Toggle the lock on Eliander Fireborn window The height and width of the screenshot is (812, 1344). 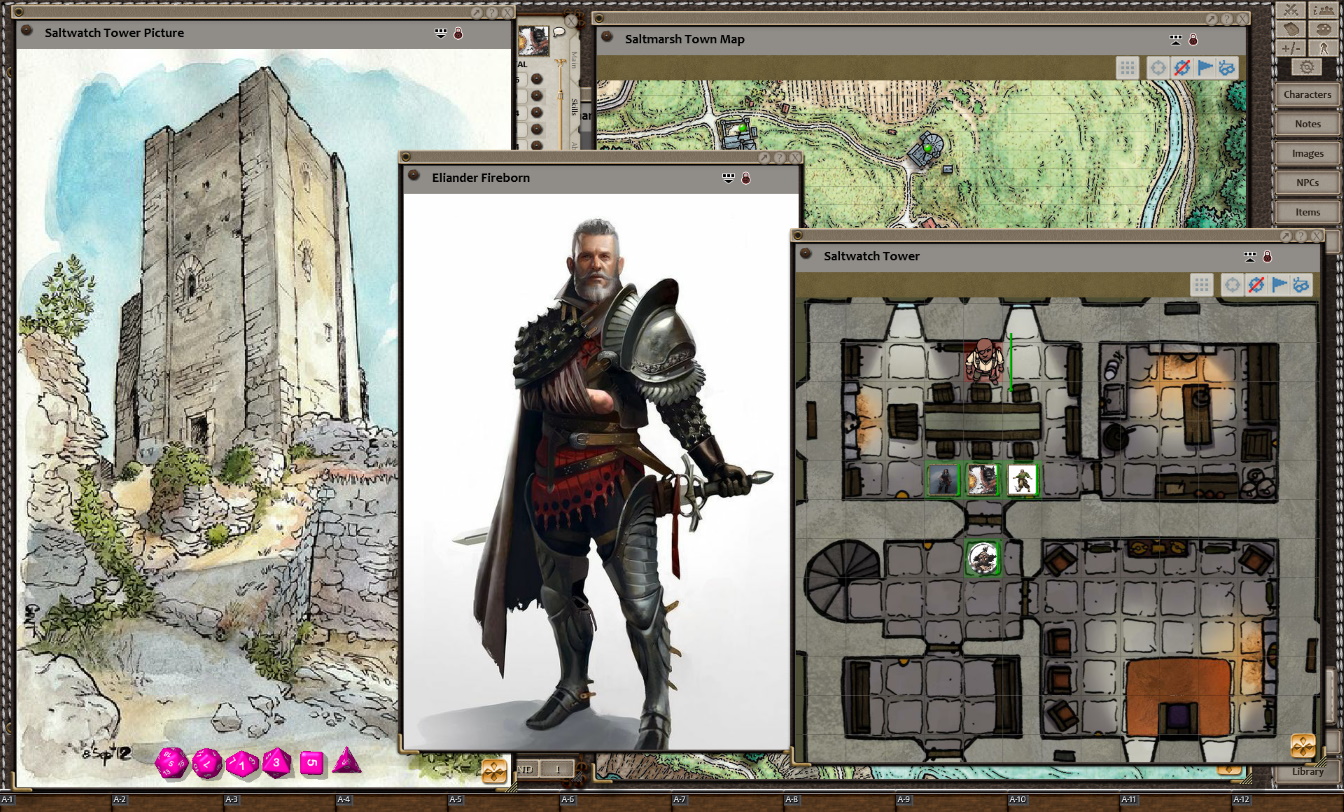(746, 178)
